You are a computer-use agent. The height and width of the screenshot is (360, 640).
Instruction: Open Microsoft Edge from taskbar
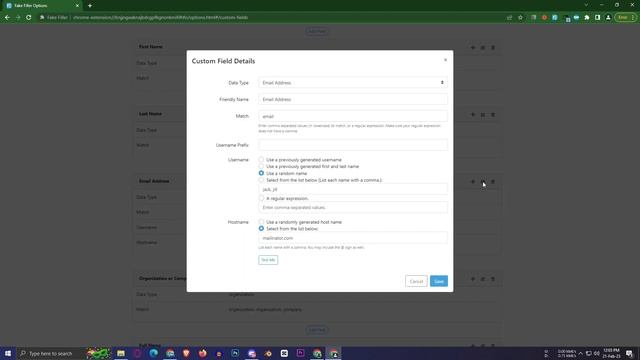point(153,353)
